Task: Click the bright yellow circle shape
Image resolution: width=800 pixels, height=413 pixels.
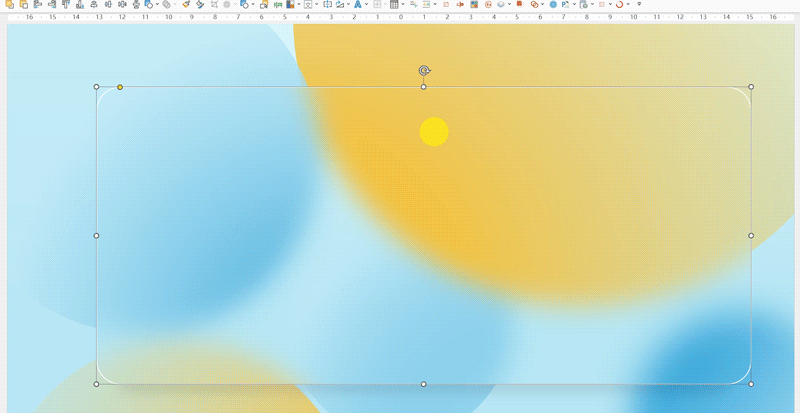Action: click(434, 132)
